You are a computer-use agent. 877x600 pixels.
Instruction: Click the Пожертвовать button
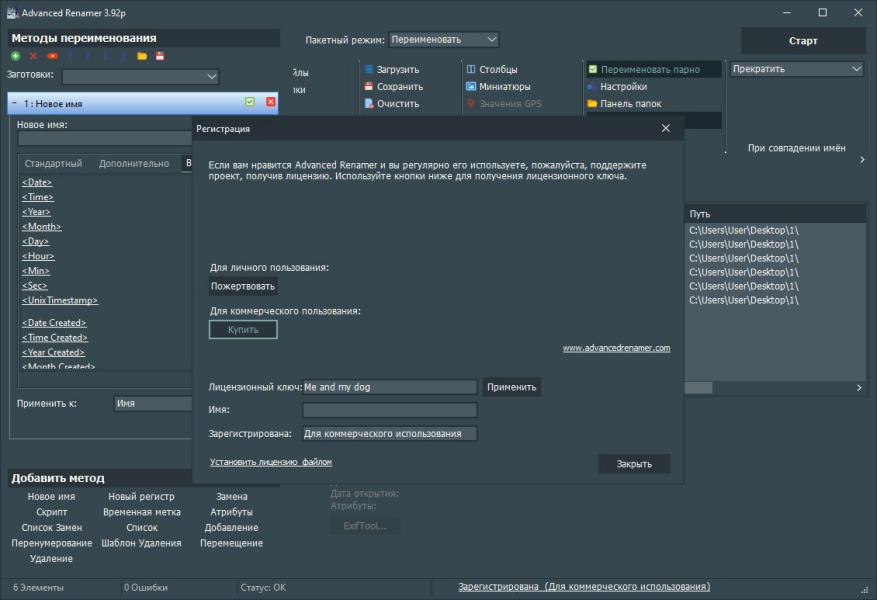[243, 286]
